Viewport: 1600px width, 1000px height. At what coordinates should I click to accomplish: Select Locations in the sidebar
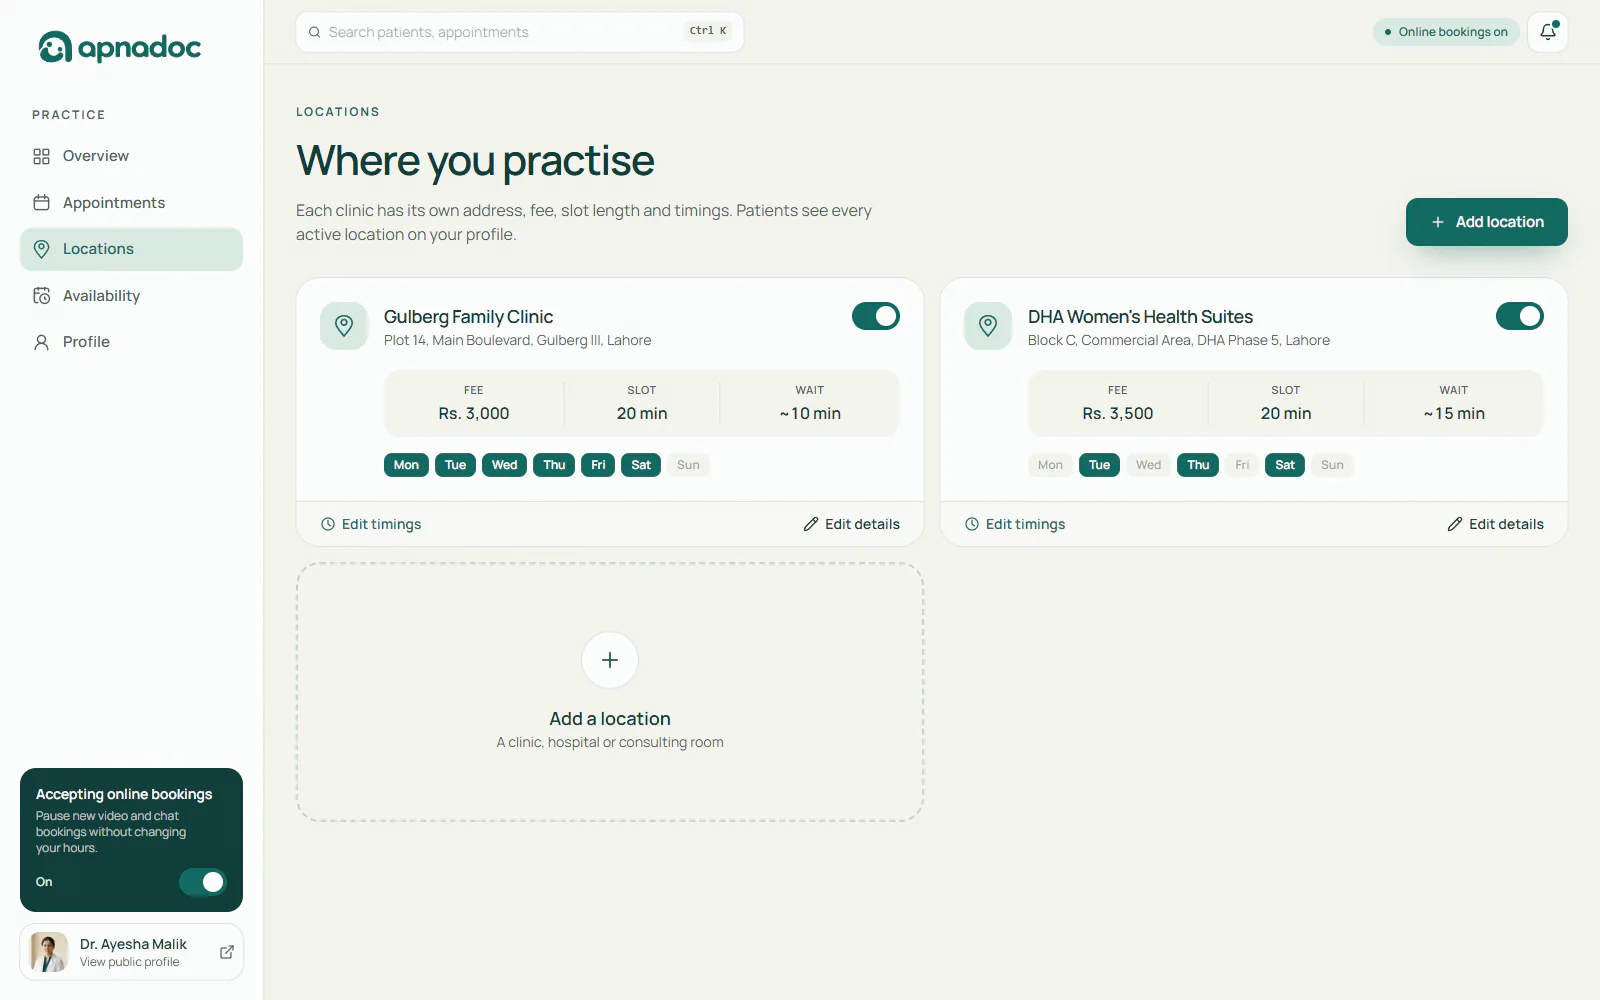131,249
